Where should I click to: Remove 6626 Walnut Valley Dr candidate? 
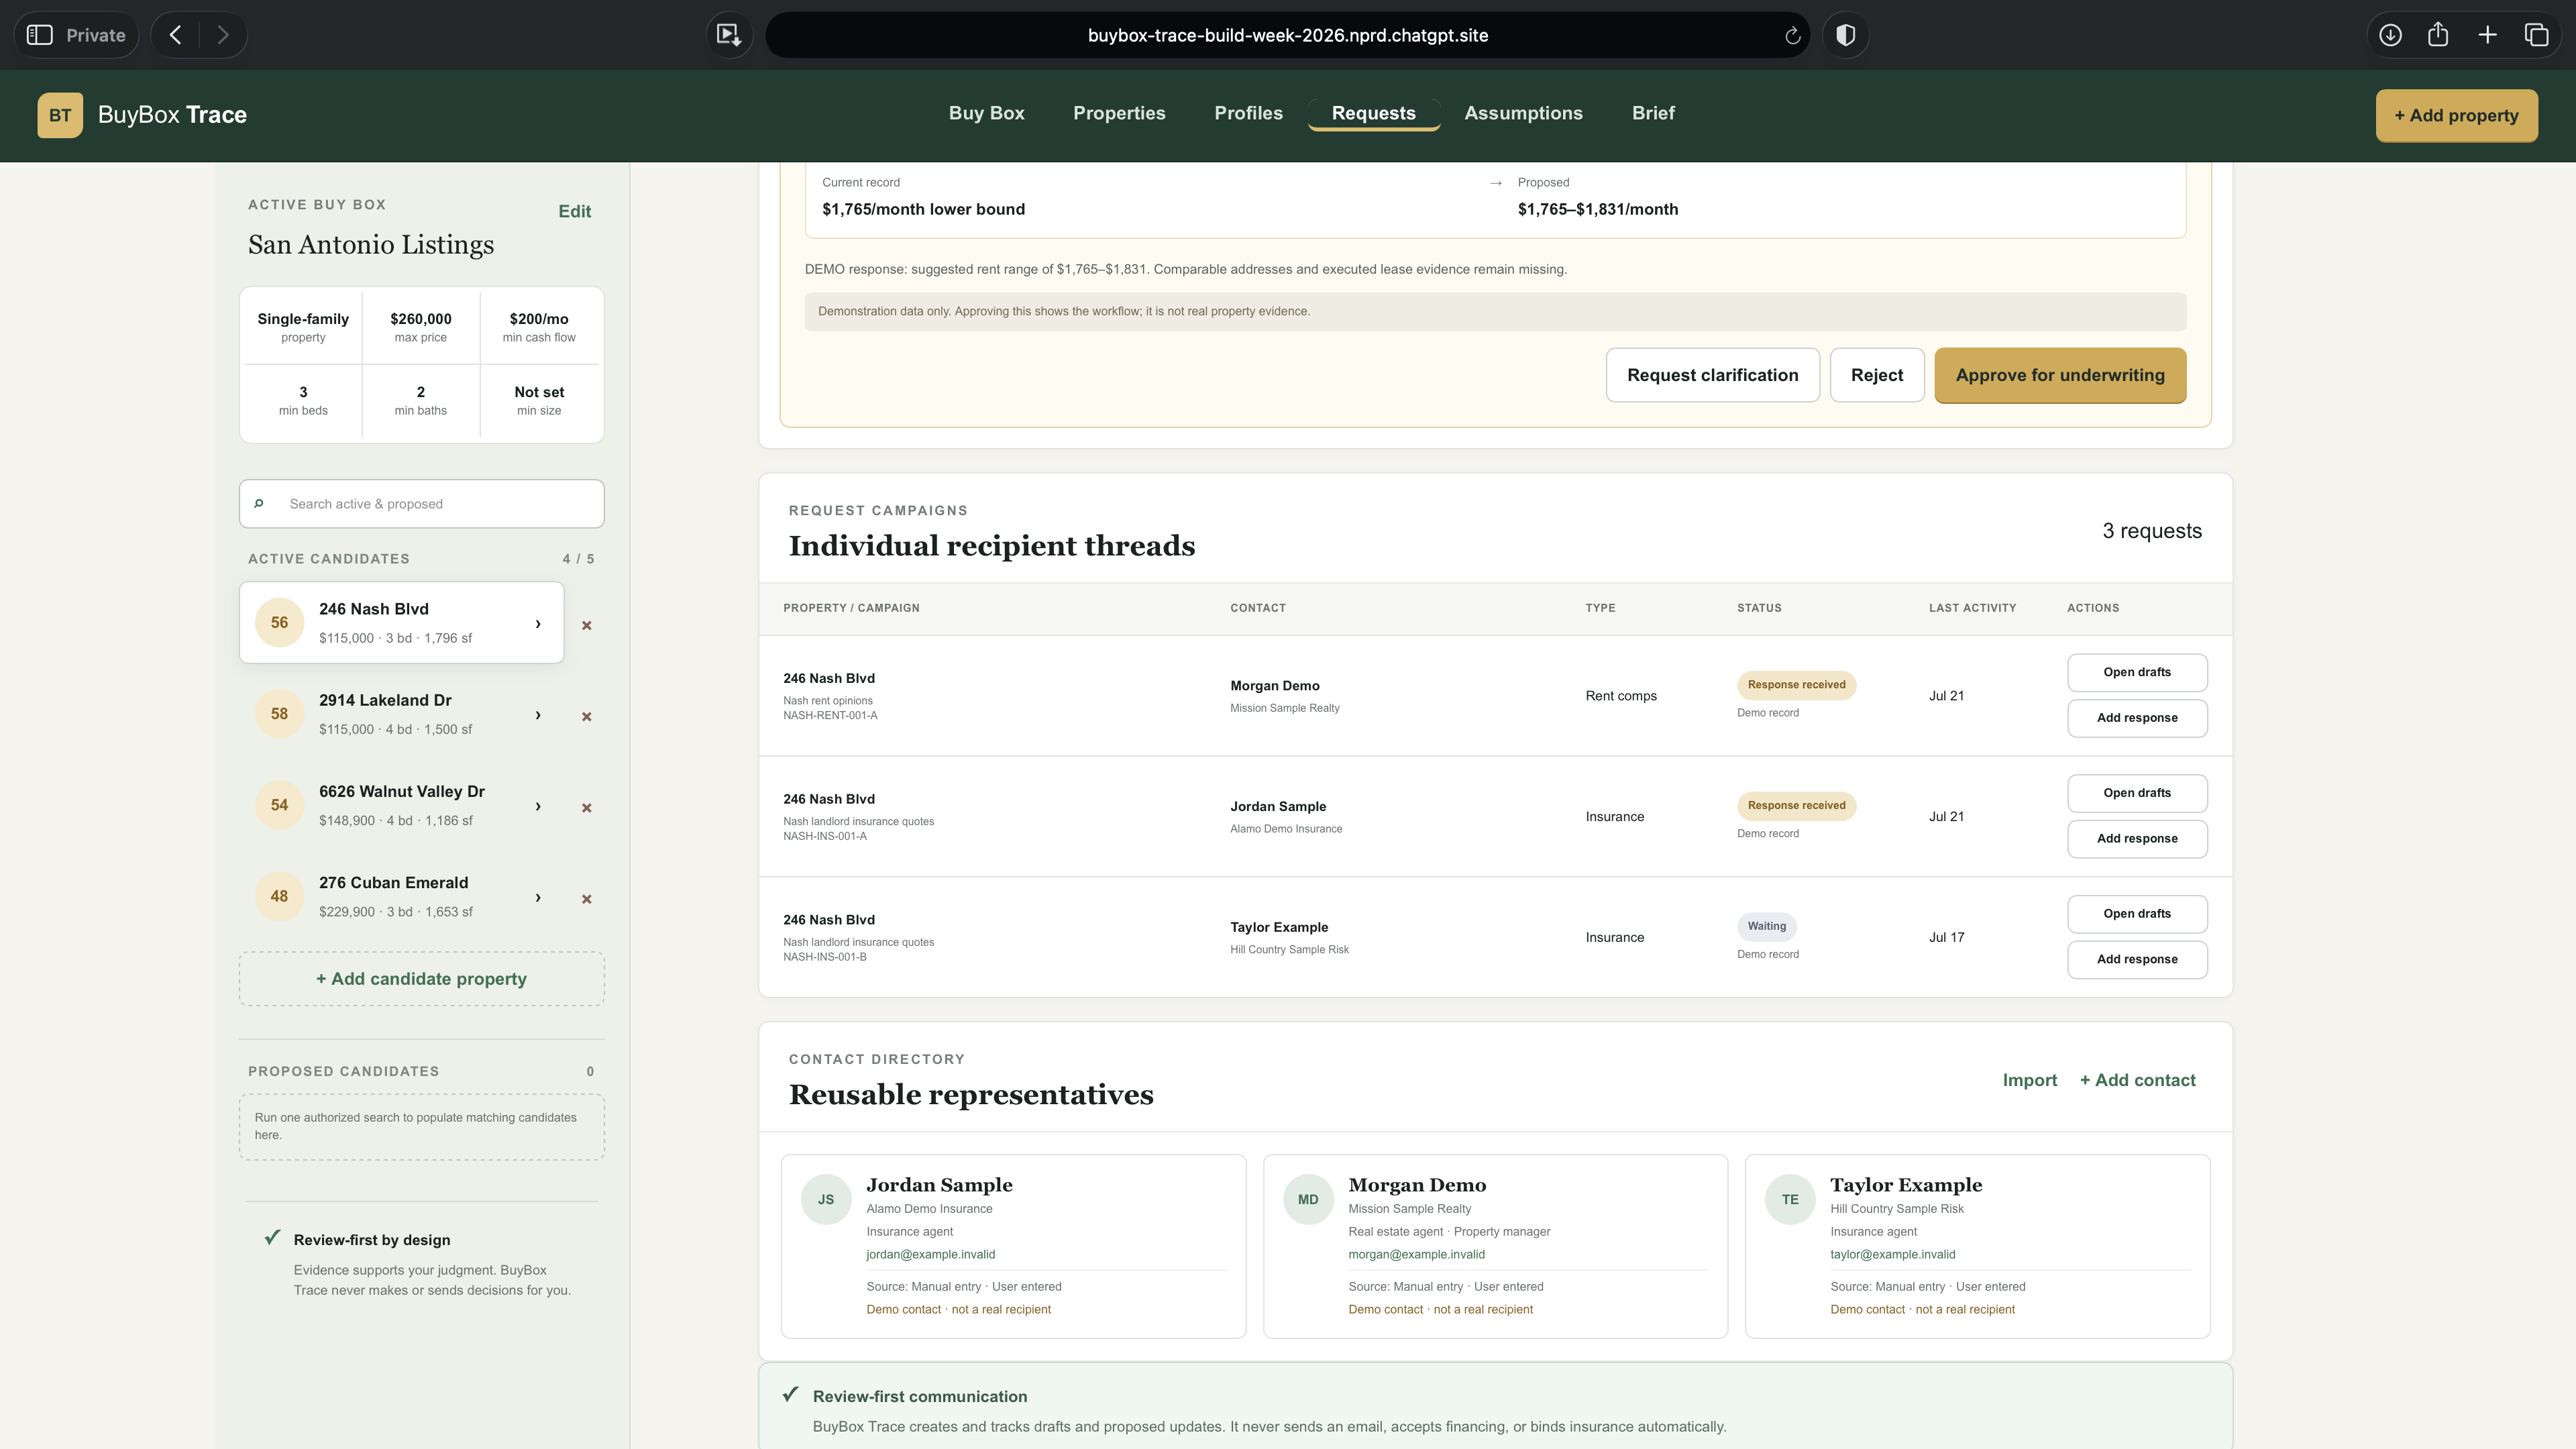click(x=587, y=808)
